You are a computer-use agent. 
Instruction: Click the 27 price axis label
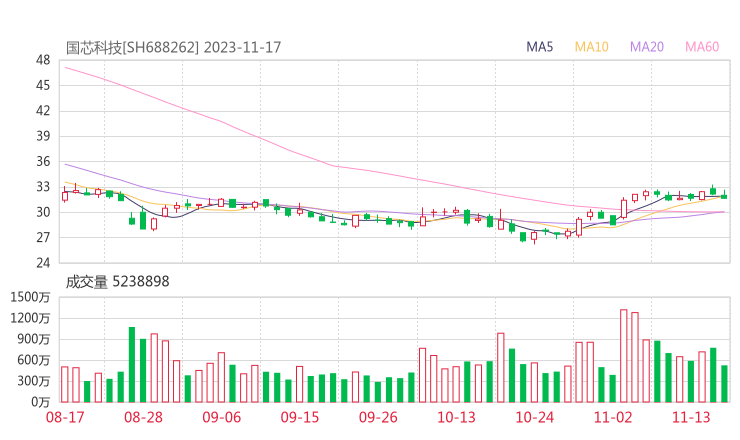(x=43, y=237)
